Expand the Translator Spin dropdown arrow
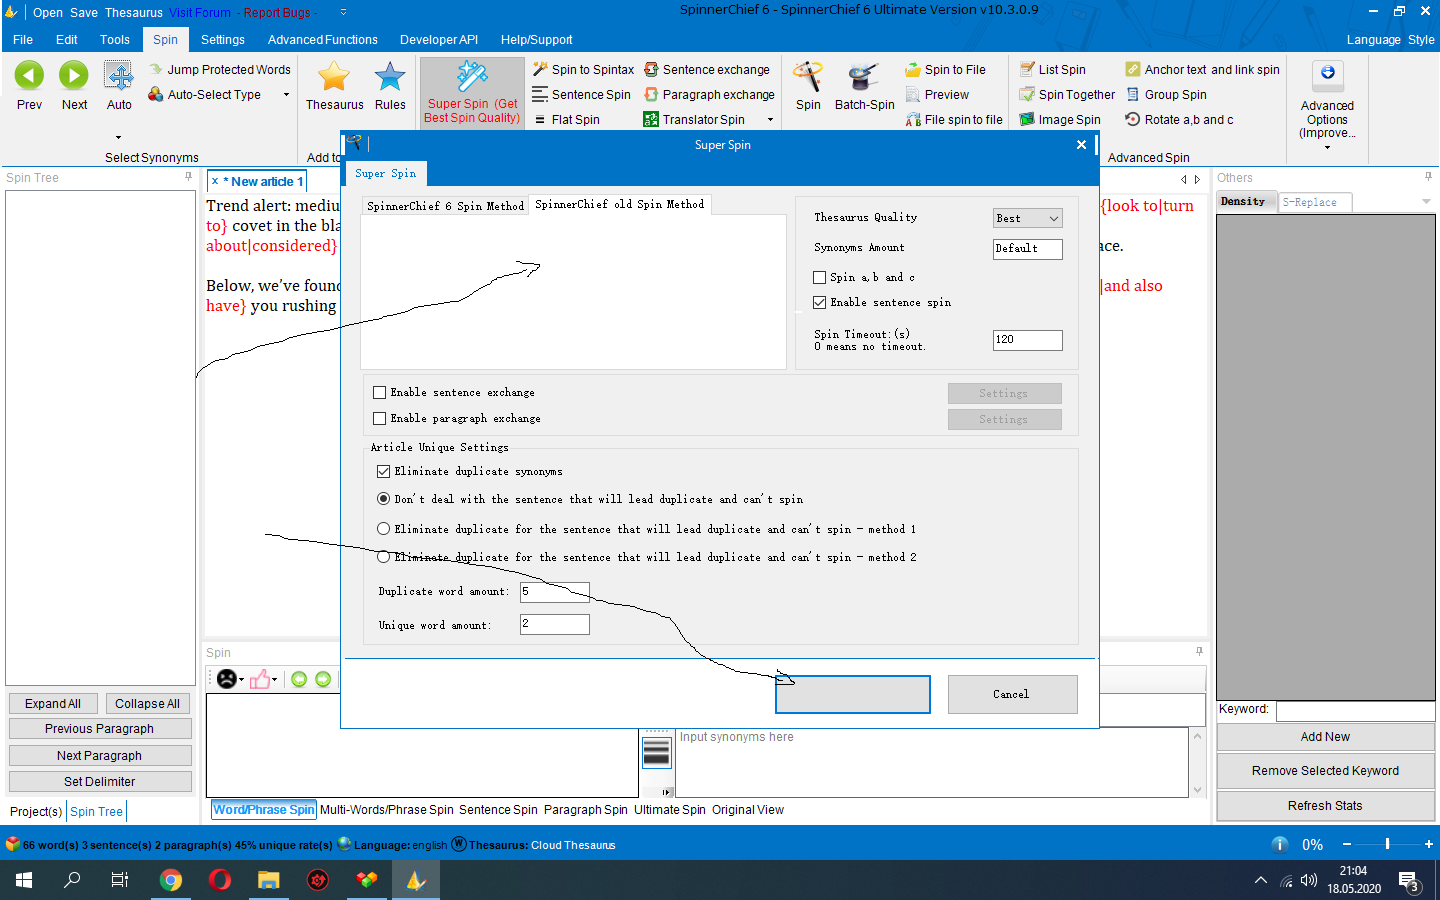The height and width of the screenshot is (900, 1440). tap(770, 120)
